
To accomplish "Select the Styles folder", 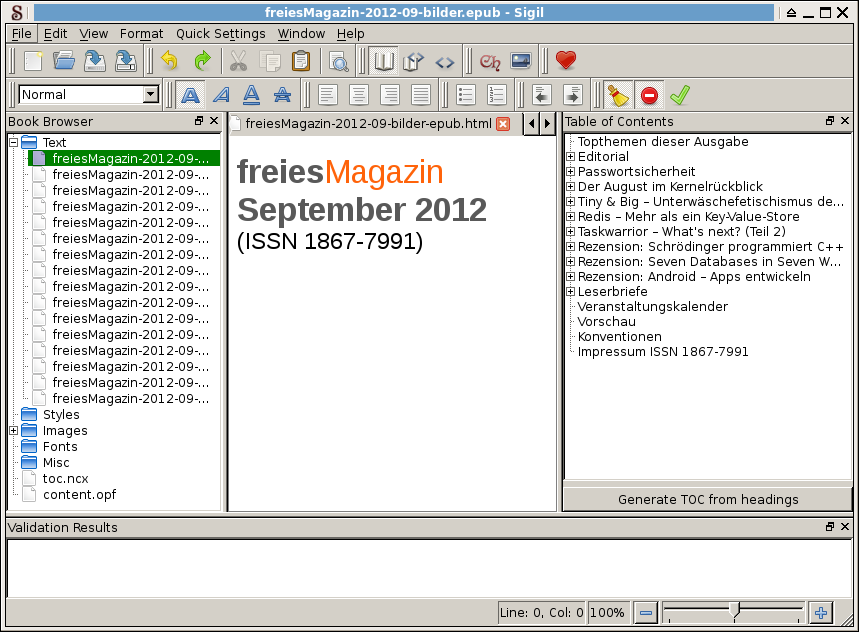I will [x=61, y=415].
